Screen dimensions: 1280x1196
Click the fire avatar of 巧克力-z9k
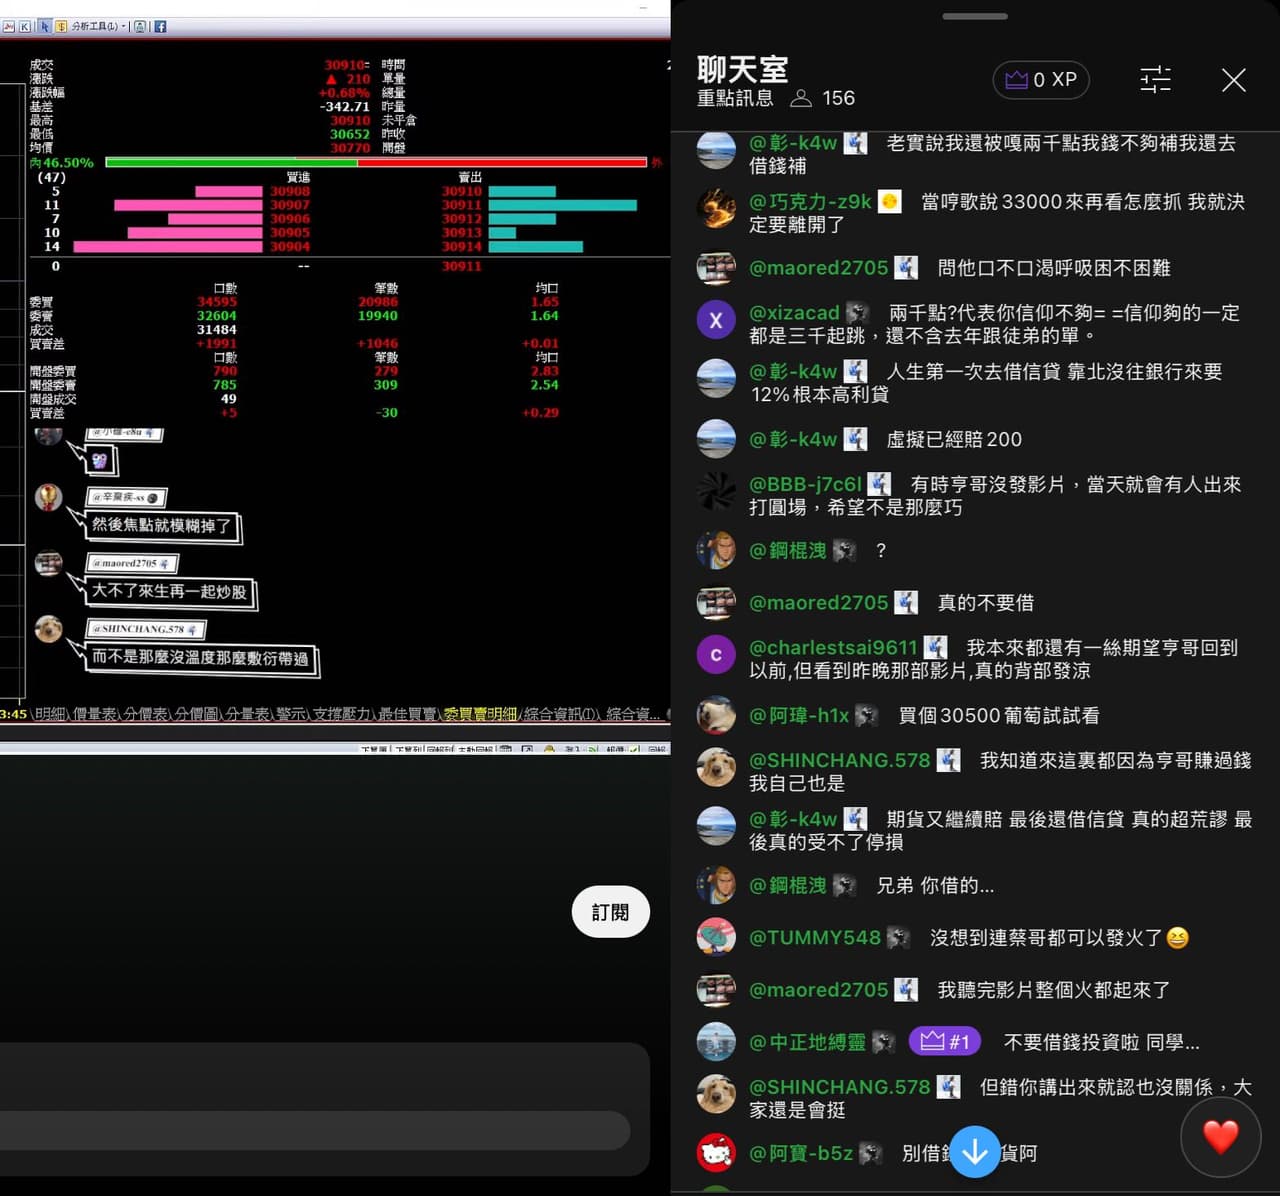coord(716,208)
